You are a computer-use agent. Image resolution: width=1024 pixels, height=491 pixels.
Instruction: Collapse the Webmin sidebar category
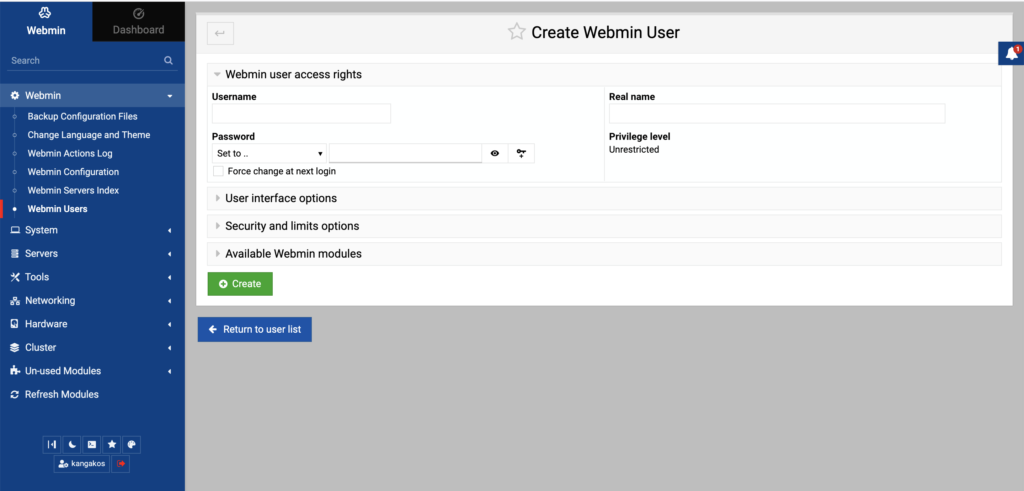click(x=92, y=95)
